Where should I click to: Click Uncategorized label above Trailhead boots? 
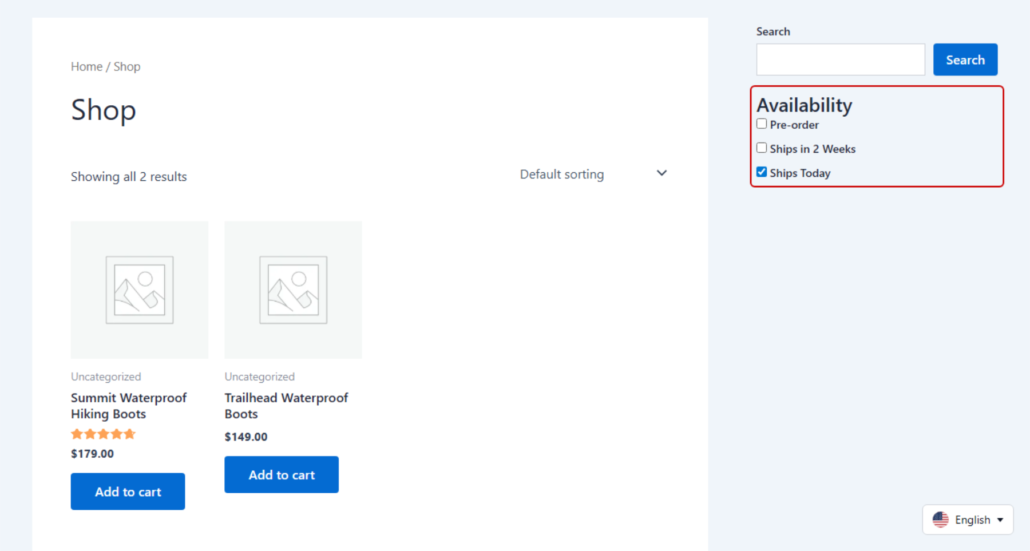259,376
